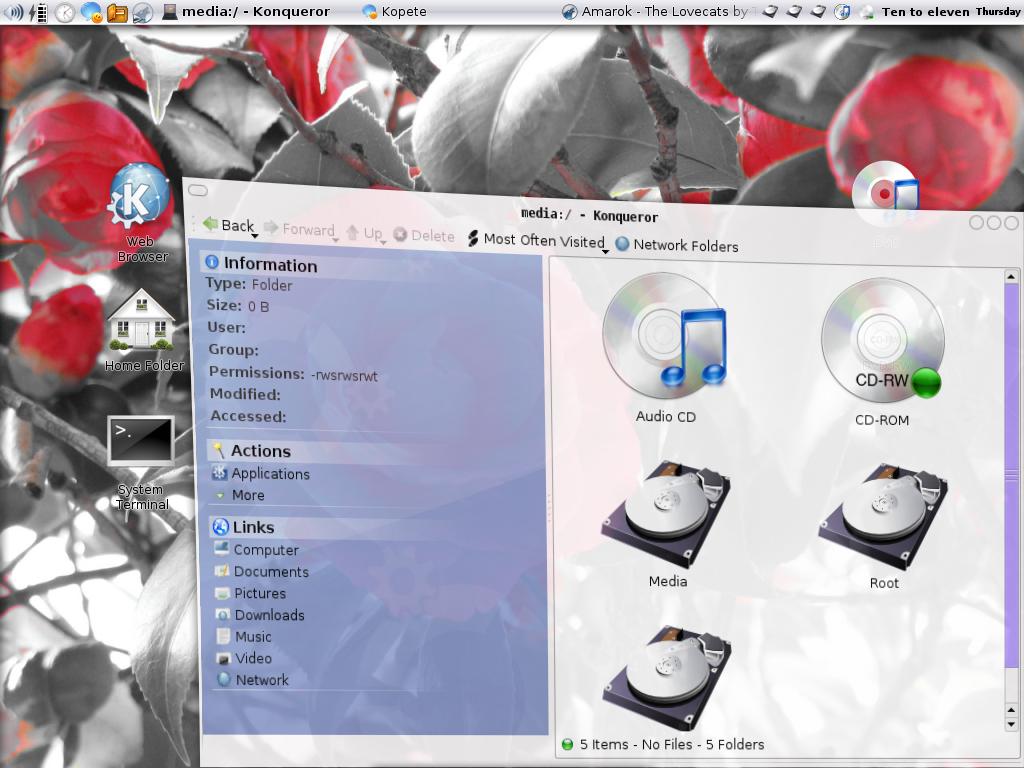Open Network Folders from the toolbar

pos(677,245)
